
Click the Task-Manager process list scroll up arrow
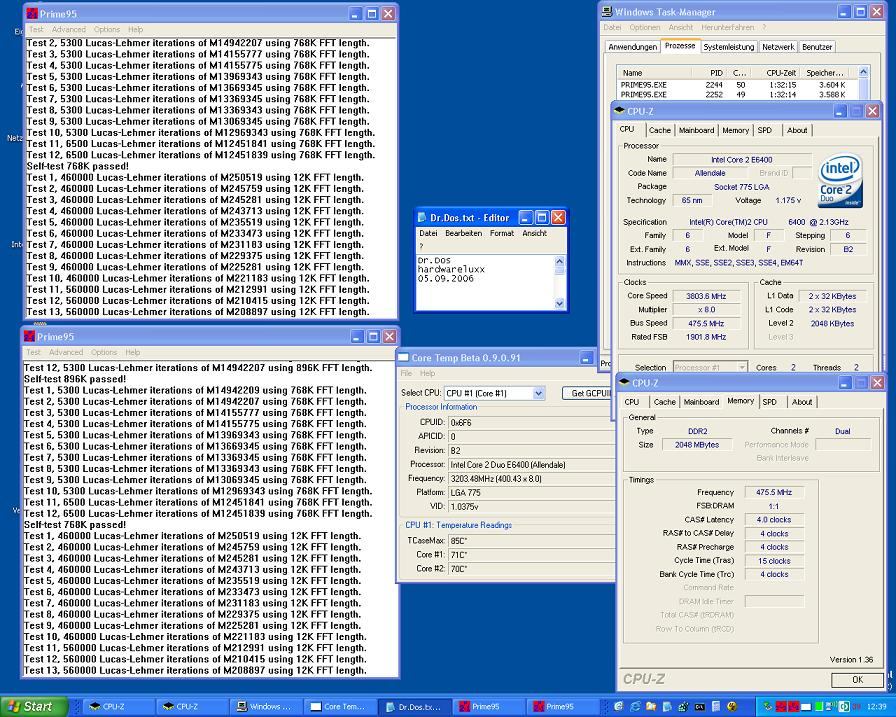coord(863,72)
